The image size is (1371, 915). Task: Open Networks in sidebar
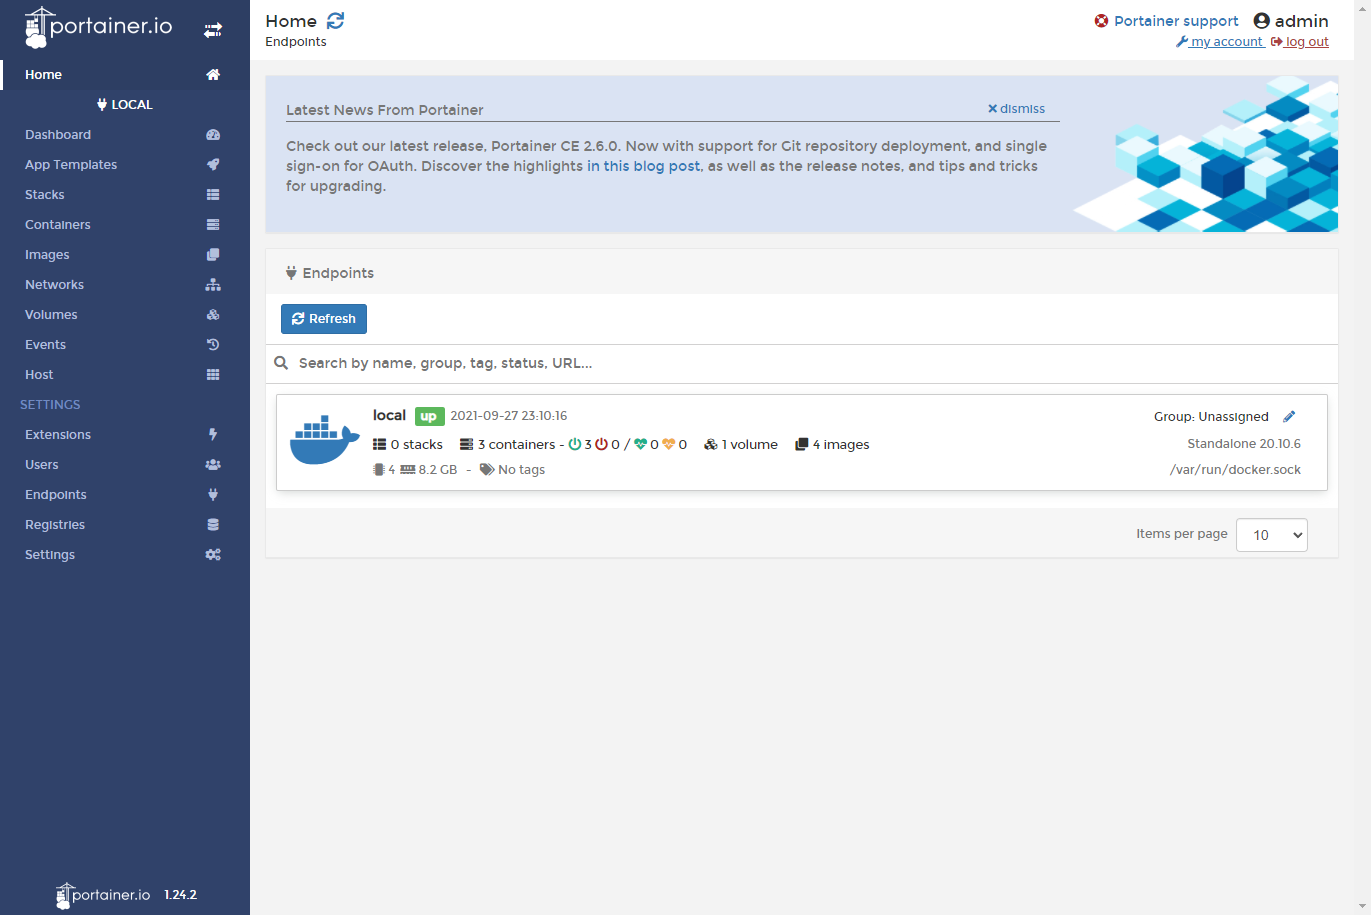pos(55,285)
